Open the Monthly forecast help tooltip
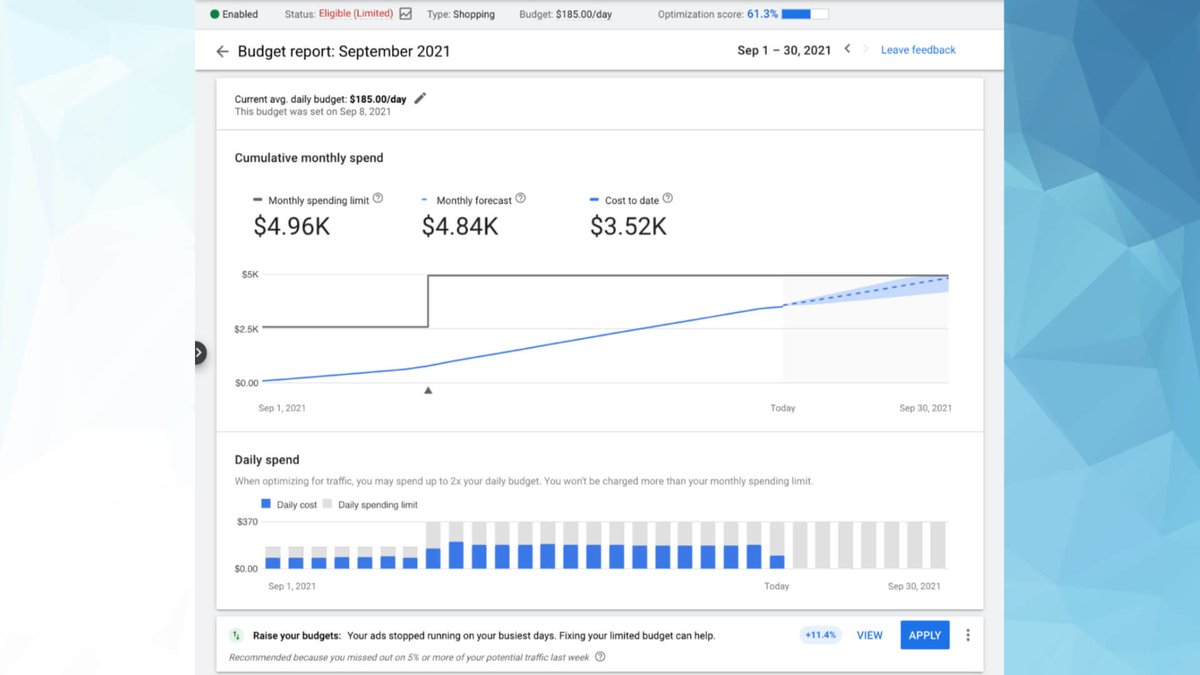Viewport: 1200px width, 675px height. [521, 198]
